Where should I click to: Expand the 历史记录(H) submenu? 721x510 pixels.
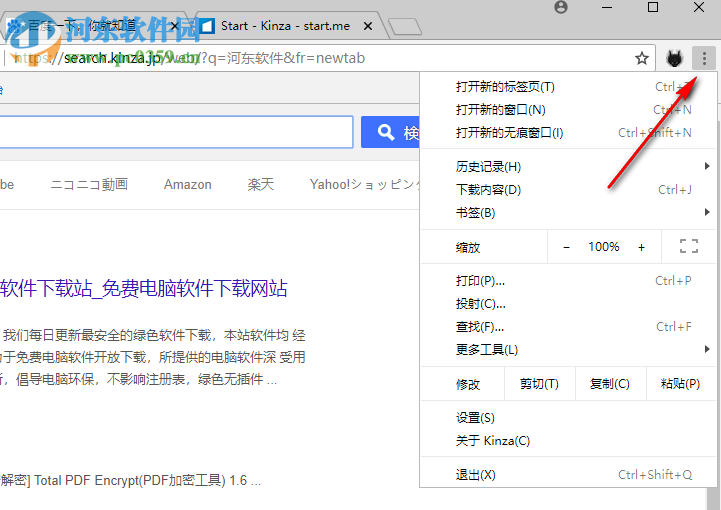point(568,166)
